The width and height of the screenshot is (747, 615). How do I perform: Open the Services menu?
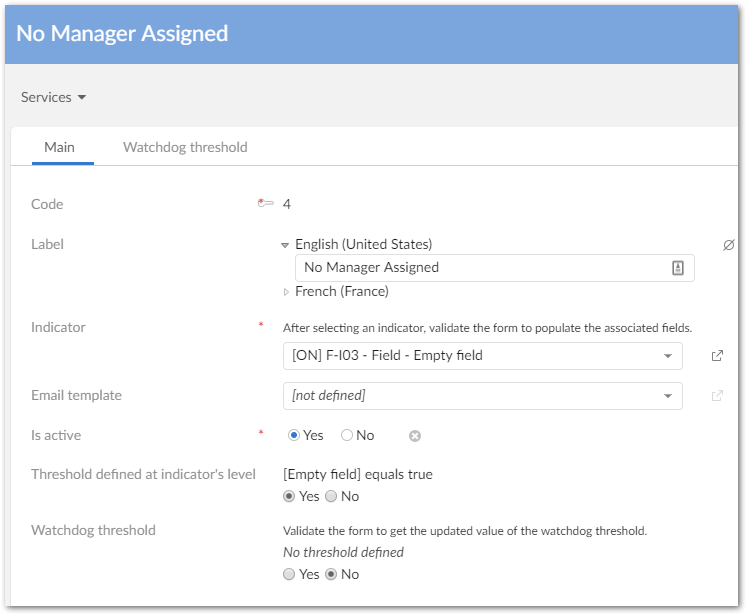coord(53,97)
